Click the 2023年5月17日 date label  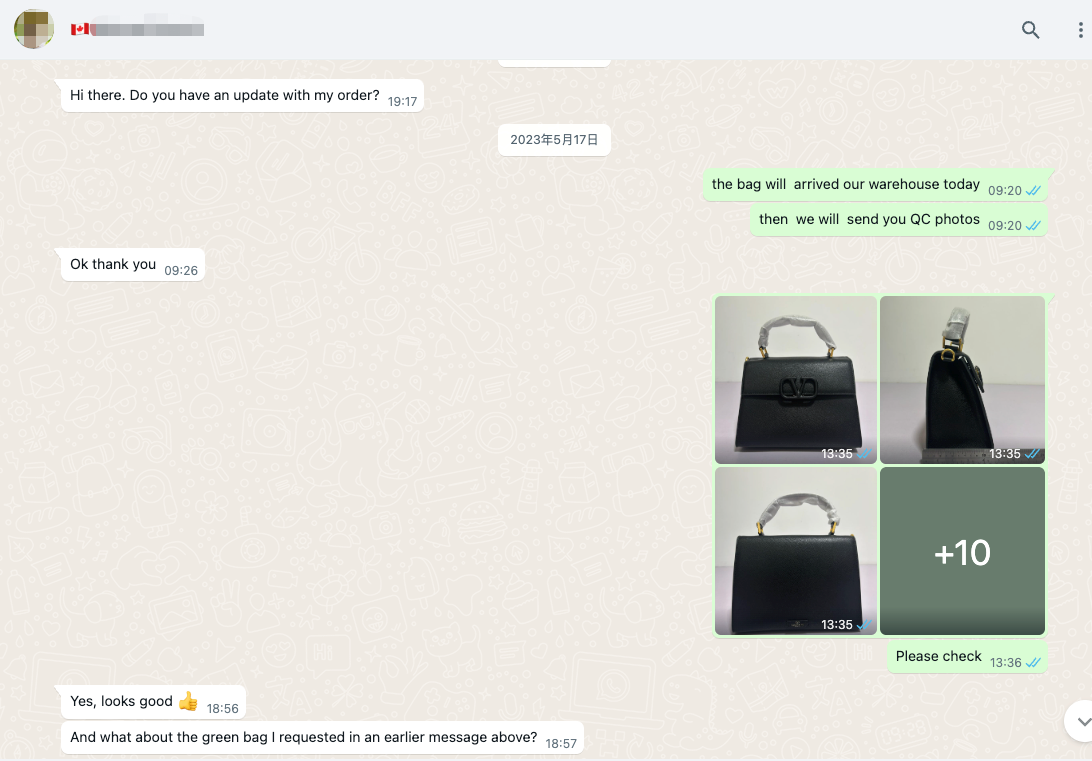(554, 140)
